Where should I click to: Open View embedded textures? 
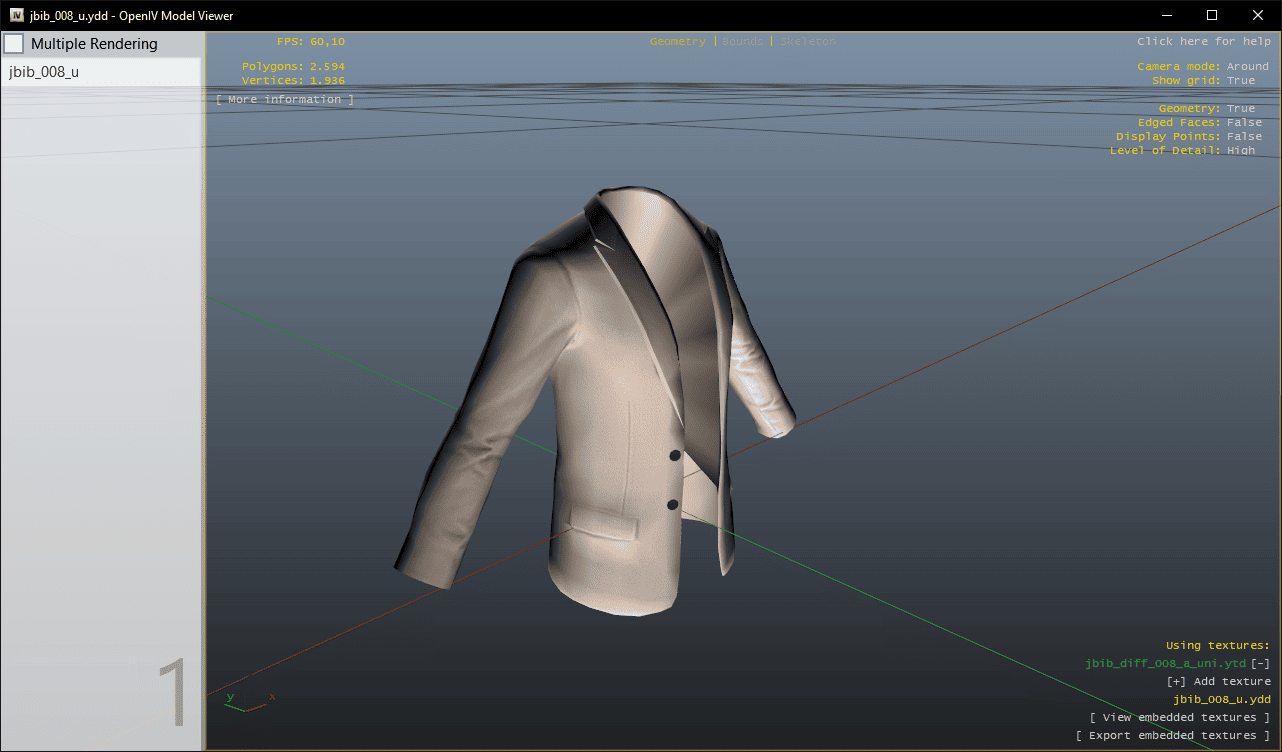[1180, 718]
